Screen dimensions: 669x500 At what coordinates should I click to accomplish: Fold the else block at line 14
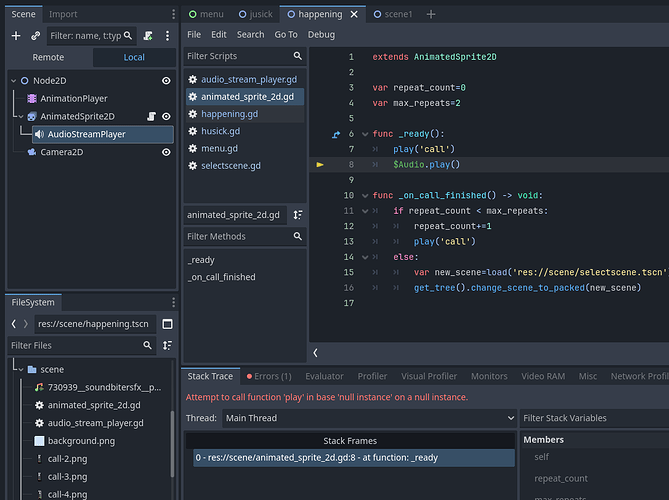click(365, 257)
